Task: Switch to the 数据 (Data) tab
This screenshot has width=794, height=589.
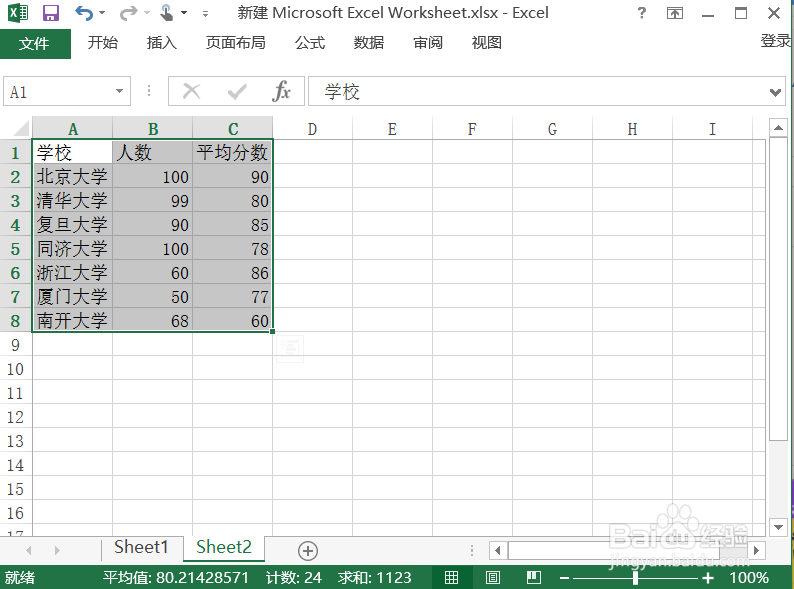Action: [369, 43]
